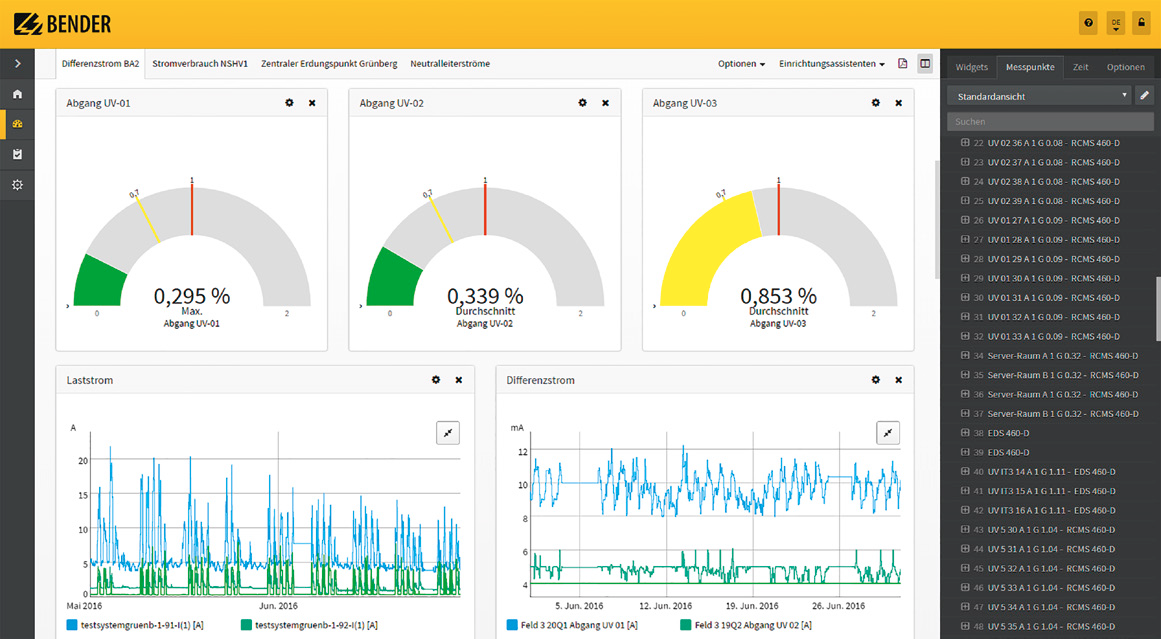Edit the Standardansicht view with pencil
Screen dimensions: 1161x639
(x=1144, y=96)
